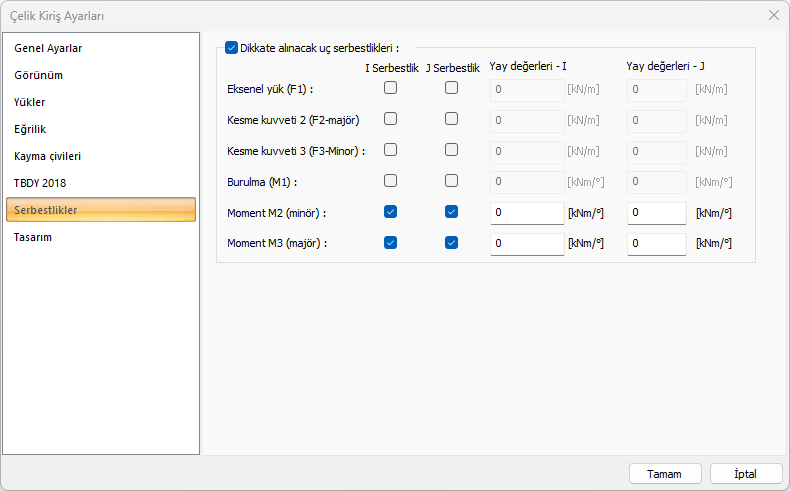This screenshot has height=491, width=790.
Task: Cancel with the İptal button
Action: coord(745,473)
